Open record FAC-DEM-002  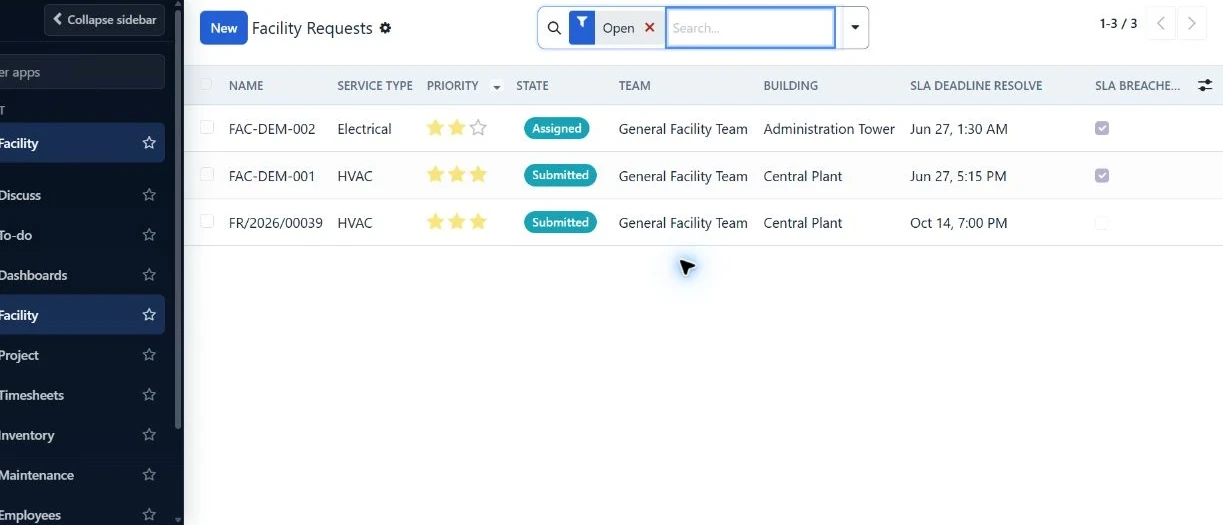pyautogui.click(x=272, y=129)
